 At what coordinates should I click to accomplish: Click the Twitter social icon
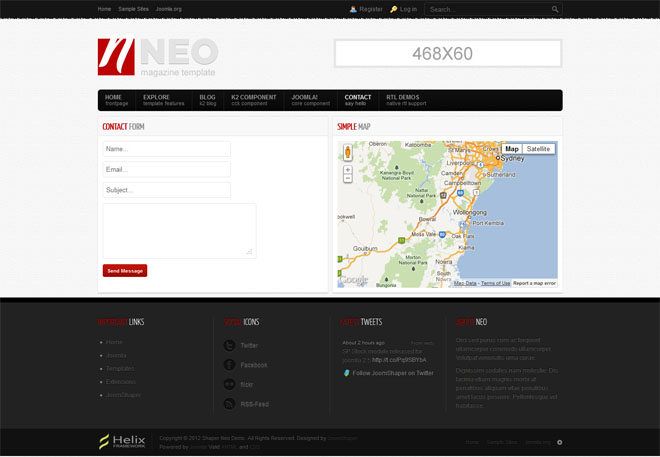coord(229,345)
